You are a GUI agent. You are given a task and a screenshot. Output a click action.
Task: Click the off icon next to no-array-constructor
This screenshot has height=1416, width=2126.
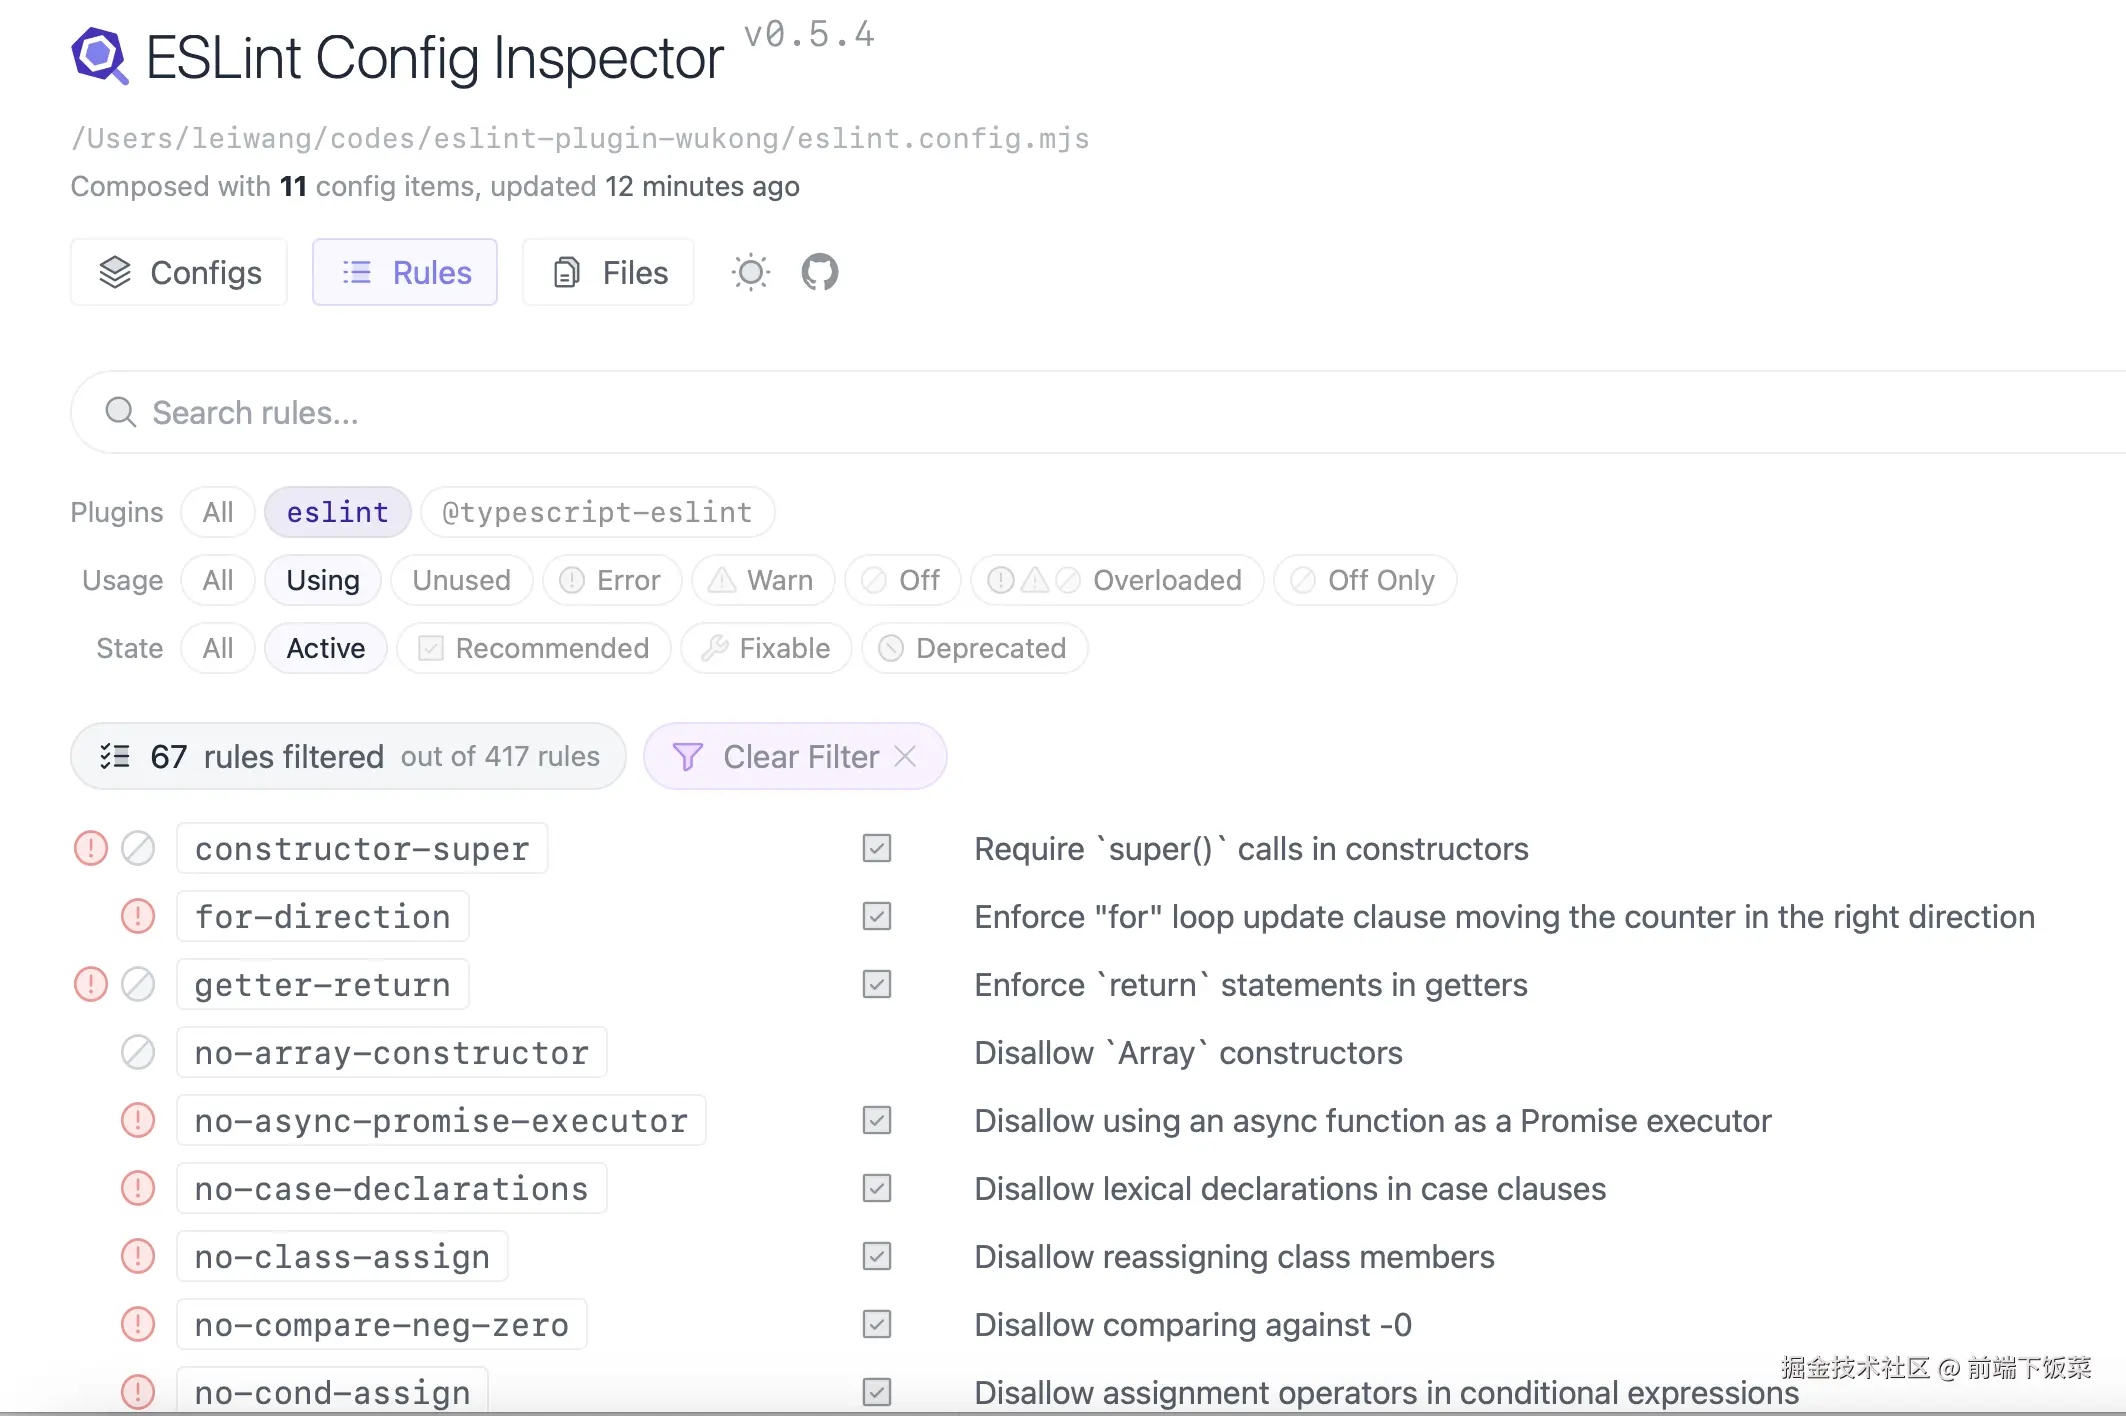138,1053
